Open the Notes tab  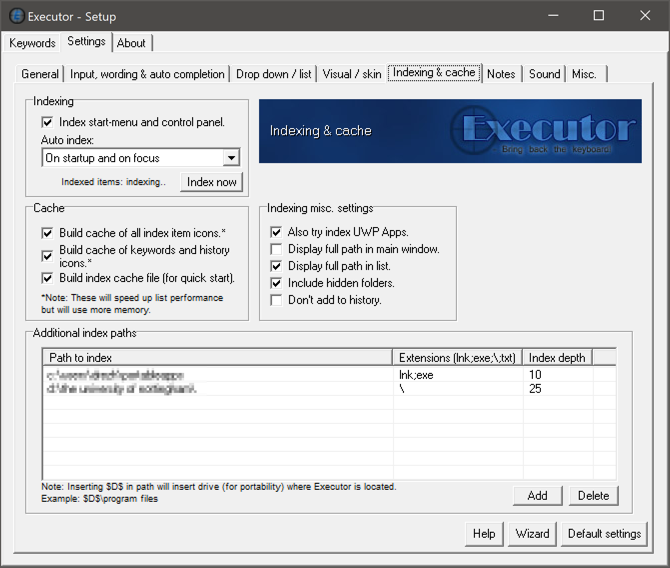point(501,74)
